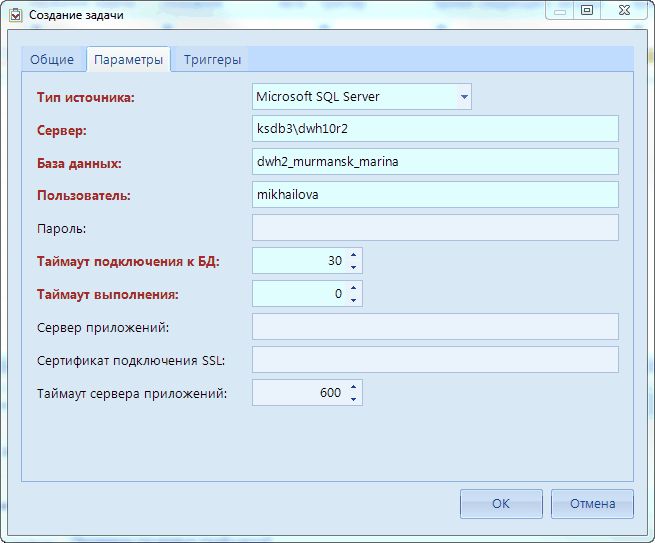The height and width of the screenshot is (543, 655).
Task: Increase the Таймаут выполнения value
Action: point(354,289)
